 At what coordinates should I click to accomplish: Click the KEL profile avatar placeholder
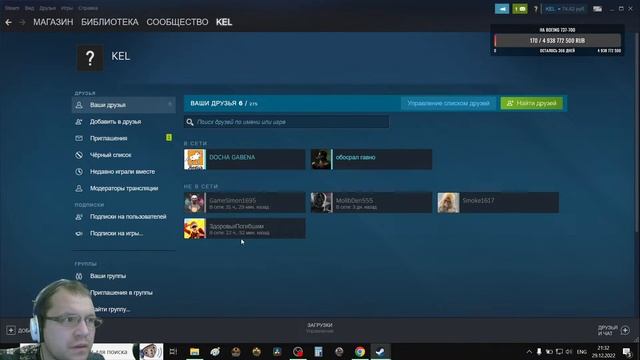90,58
